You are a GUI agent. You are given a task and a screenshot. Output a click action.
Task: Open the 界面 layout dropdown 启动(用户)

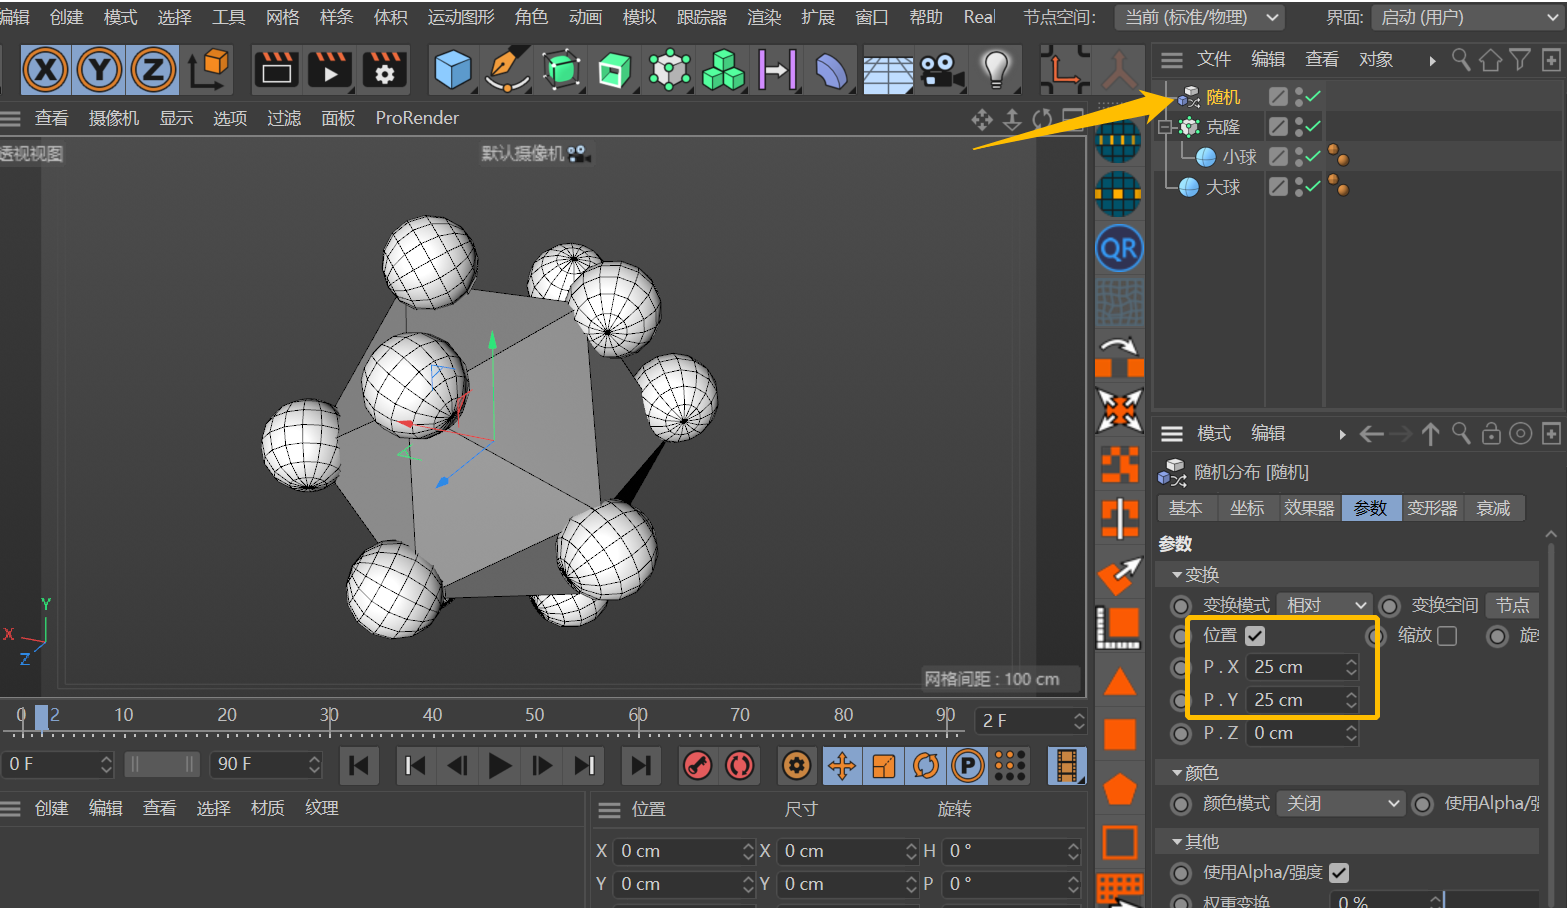click(1468, 18)
